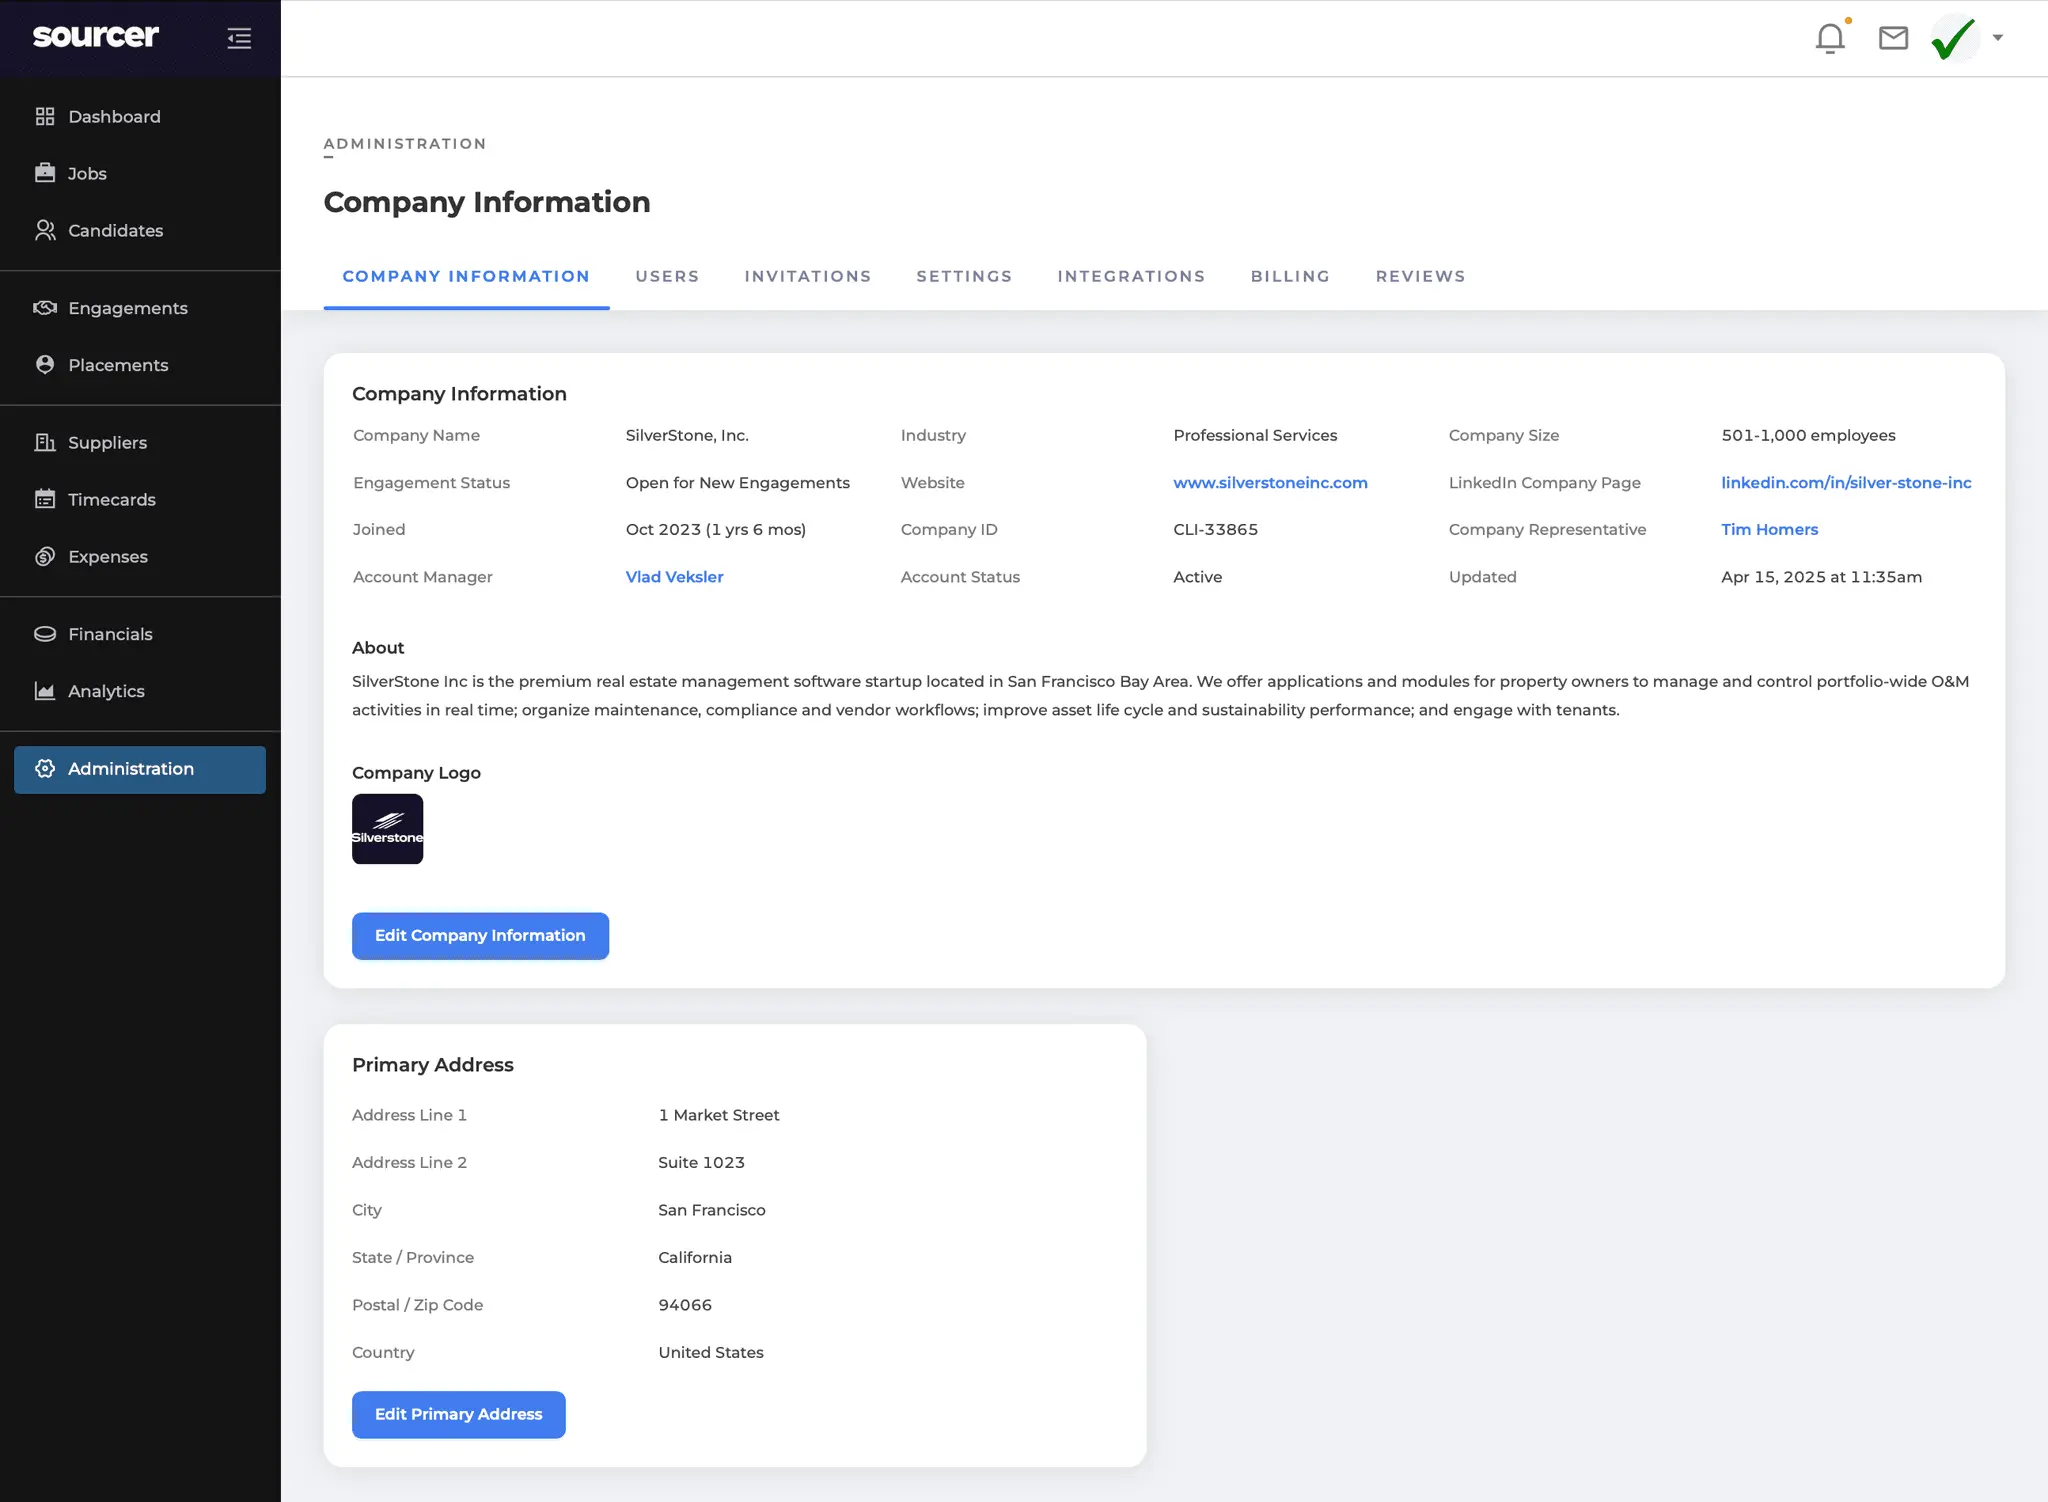Switch to the Billing tab
2048x1502 pixels.
click(1290, 276)
